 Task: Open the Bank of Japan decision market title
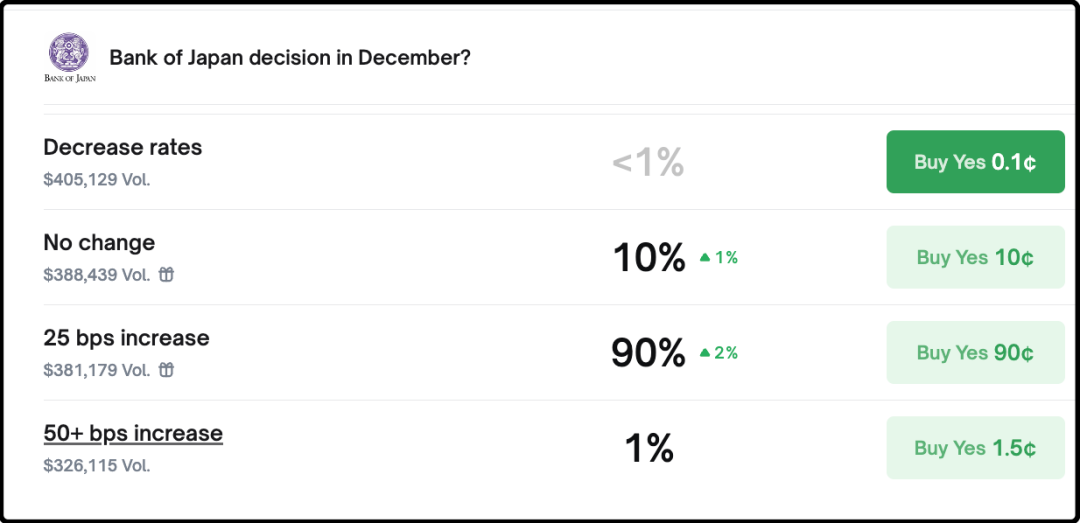tap(290, 57)
